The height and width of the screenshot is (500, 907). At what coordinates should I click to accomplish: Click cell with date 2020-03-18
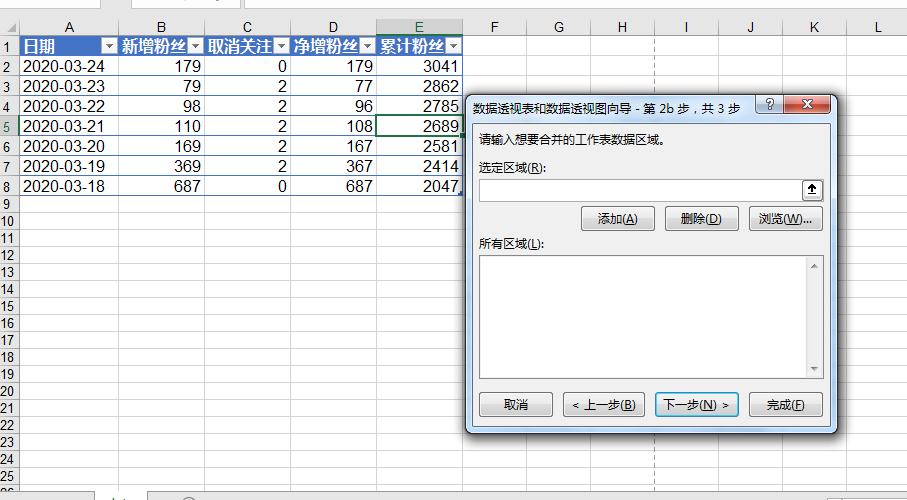pos(69,186)
